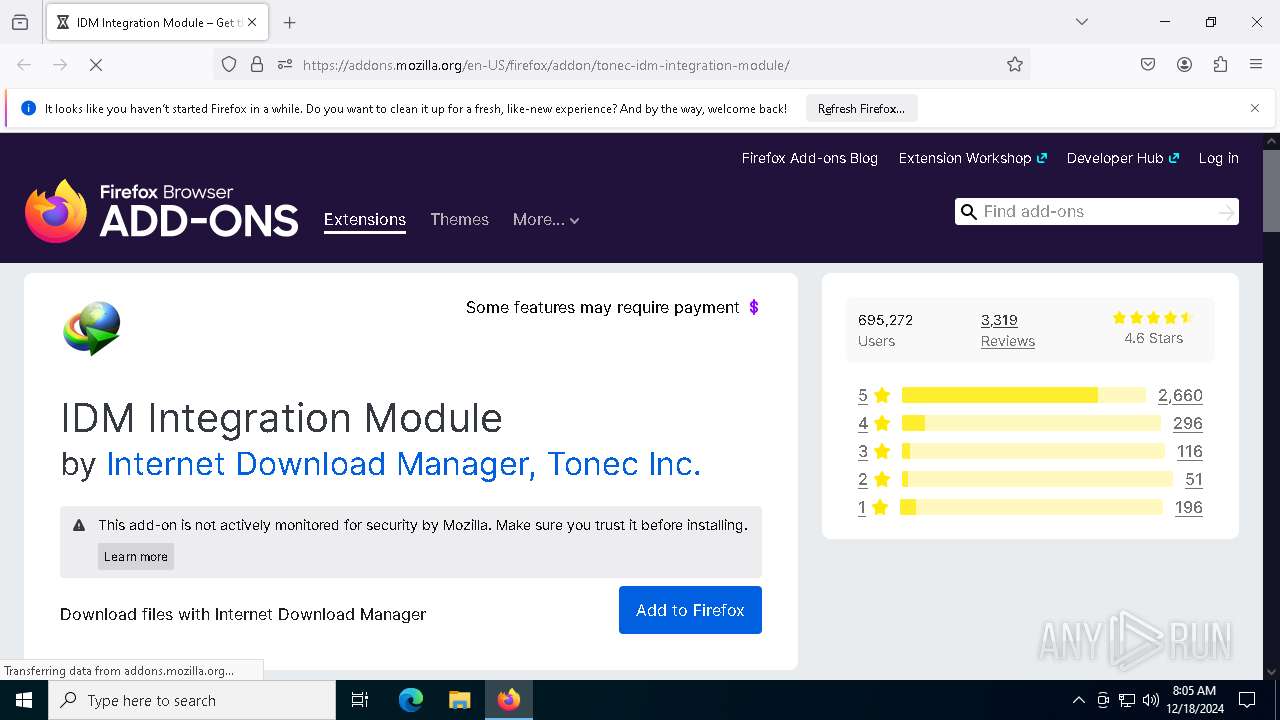This screenshot has height=720, width=1280.
Task: Open Save to Pocket icon
Action: [1148, 65]
